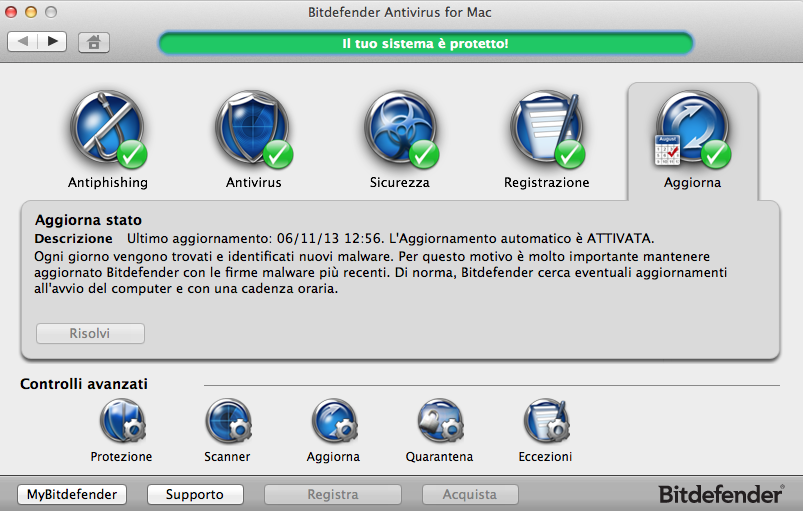Image resolution: width=803 pixels, height=511 pixels.
Task: Open the Quarantena icon
Action: click(x=440, y=421)
